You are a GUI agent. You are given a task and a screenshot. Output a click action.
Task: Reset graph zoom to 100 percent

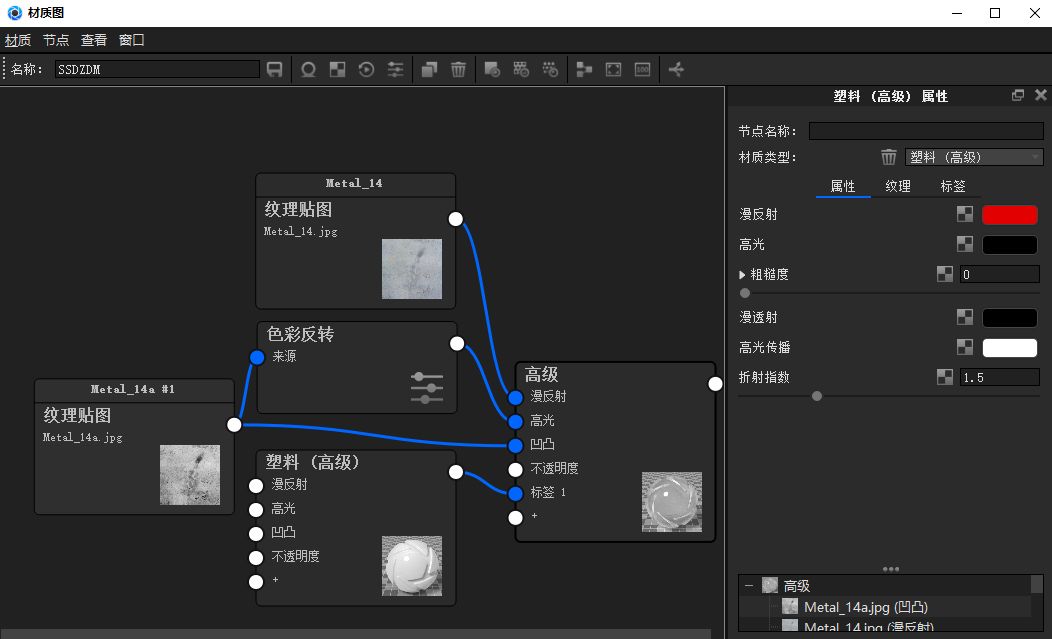click(642, 69)
